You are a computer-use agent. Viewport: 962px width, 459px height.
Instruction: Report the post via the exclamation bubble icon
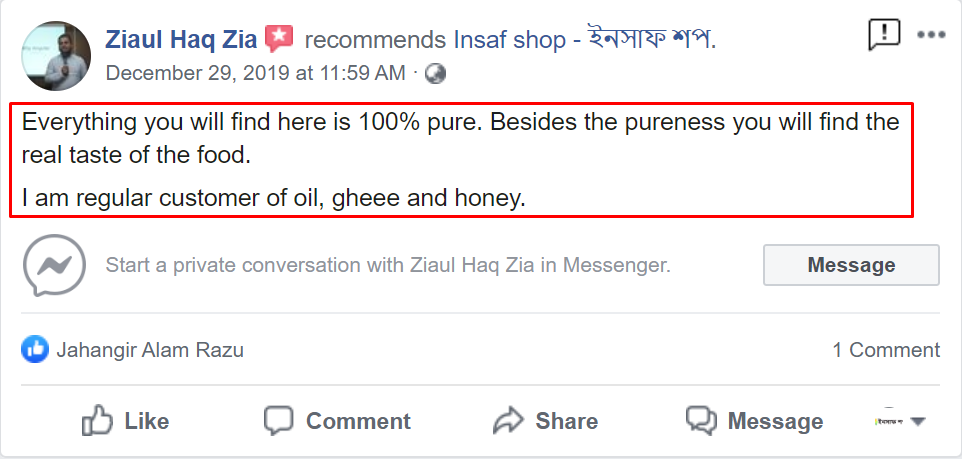tap(884, 34)
